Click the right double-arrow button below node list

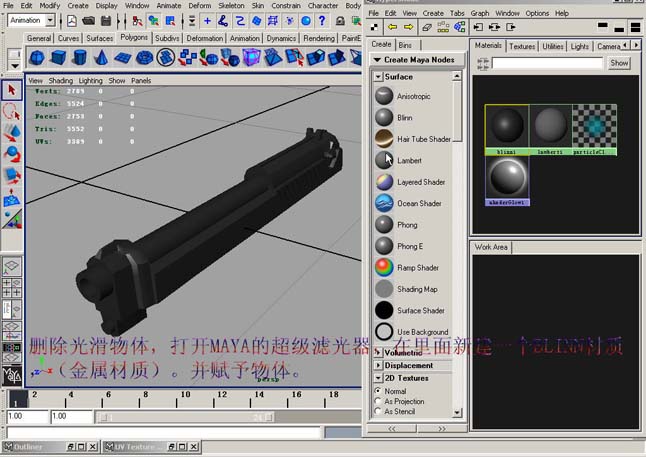(442, 429)
